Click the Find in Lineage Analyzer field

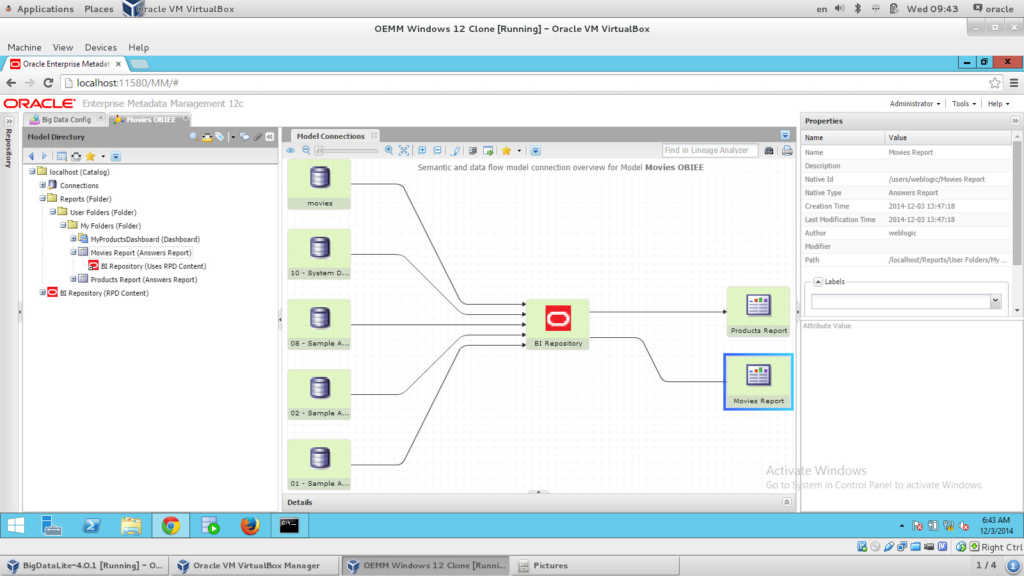click(x=709, y=150)
